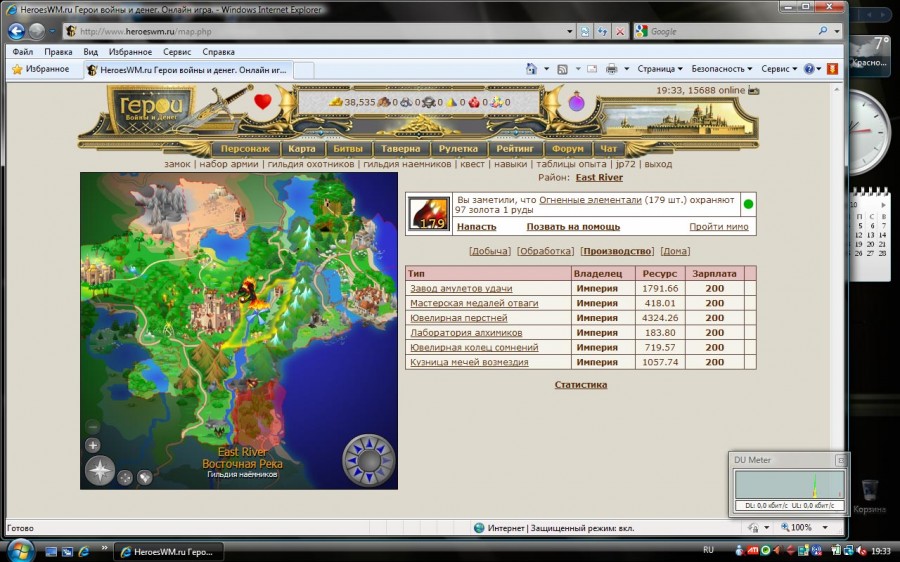Screen dimensions: 900x562
Task: Open the Windows Start orb
Action: (x=19, y=551)
